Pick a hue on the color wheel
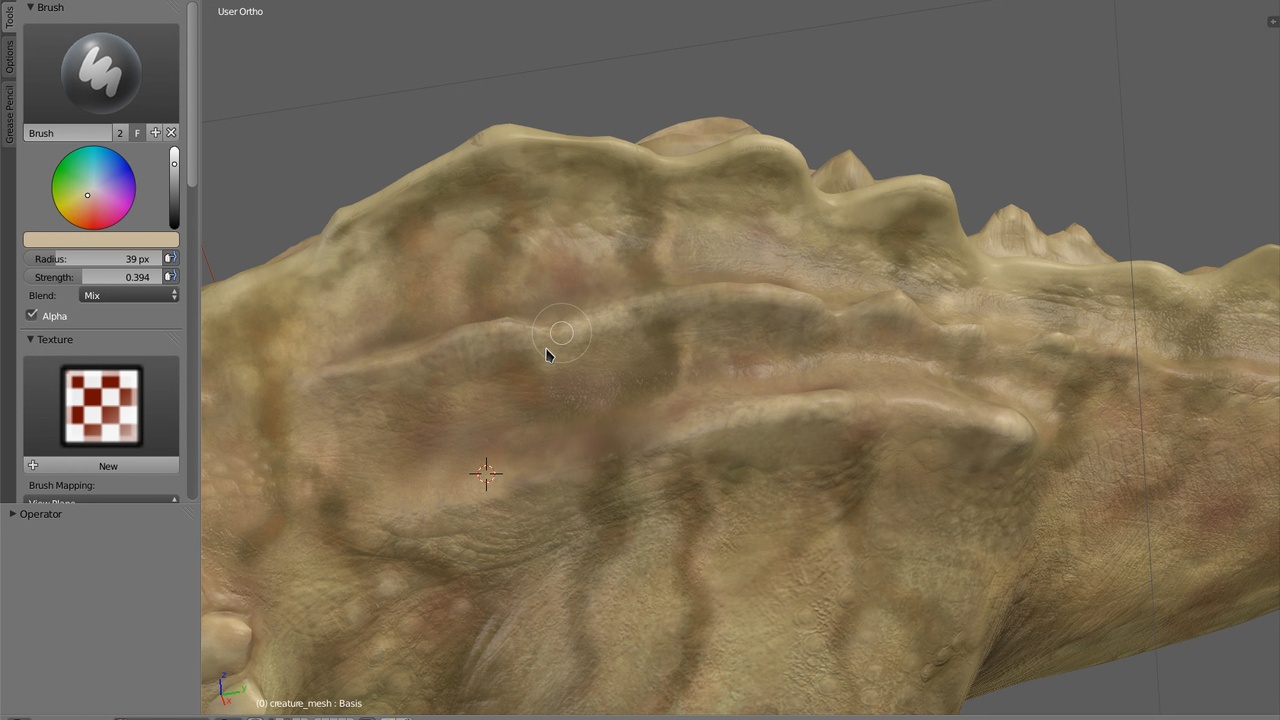Screen dimensions: 1280x720 coord(93,188)
